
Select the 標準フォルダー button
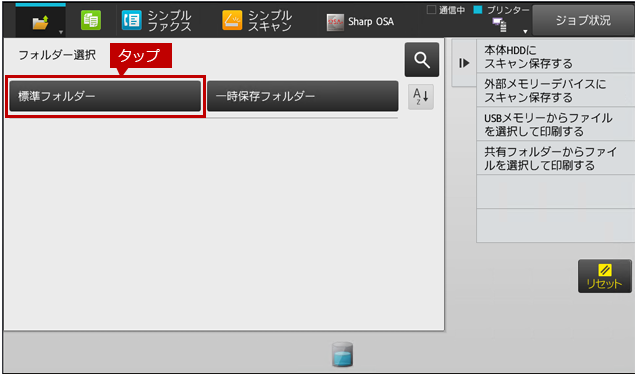click(105, 96)
